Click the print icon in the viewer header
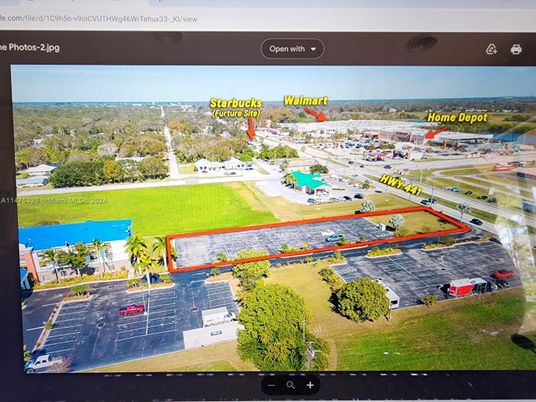Image resolution: width=536 pixels, height=402 pixels. click(x=516, y=50)
